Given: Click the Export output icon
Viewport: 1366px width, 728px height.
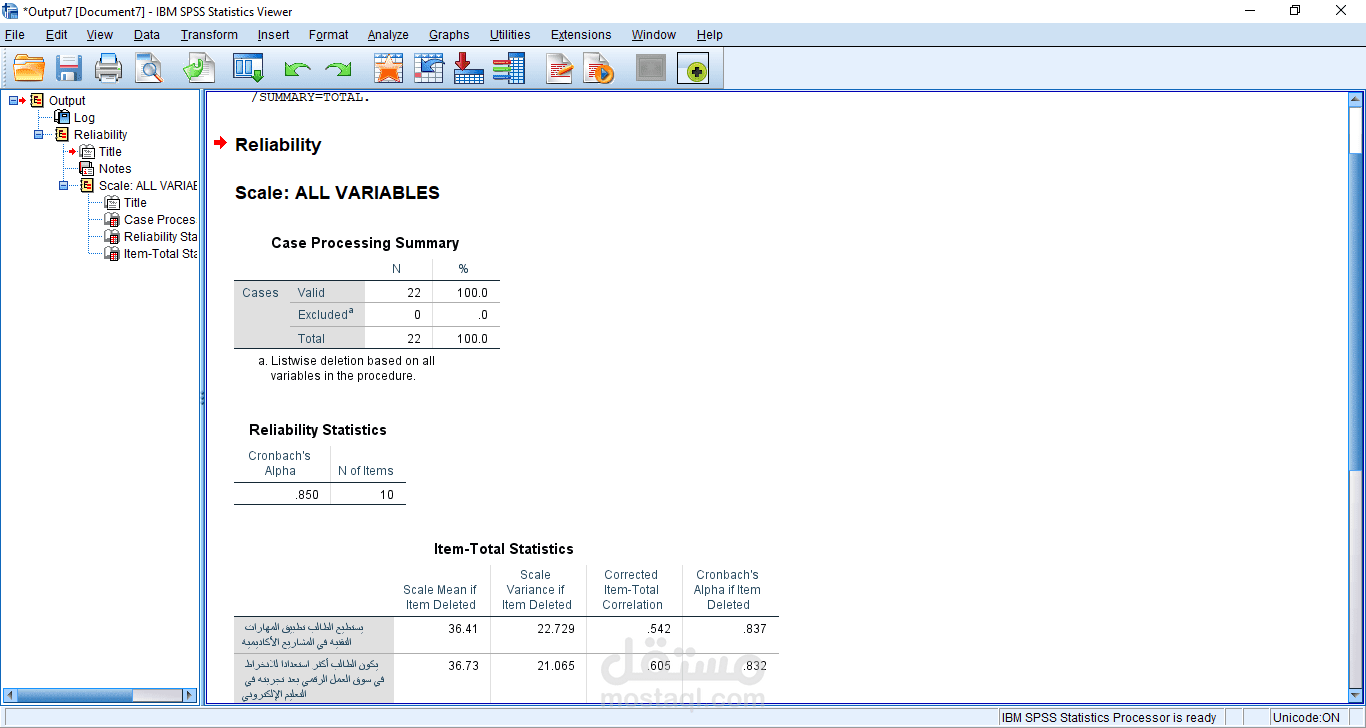Looking at the screenshot, I should tap(198, 69).
